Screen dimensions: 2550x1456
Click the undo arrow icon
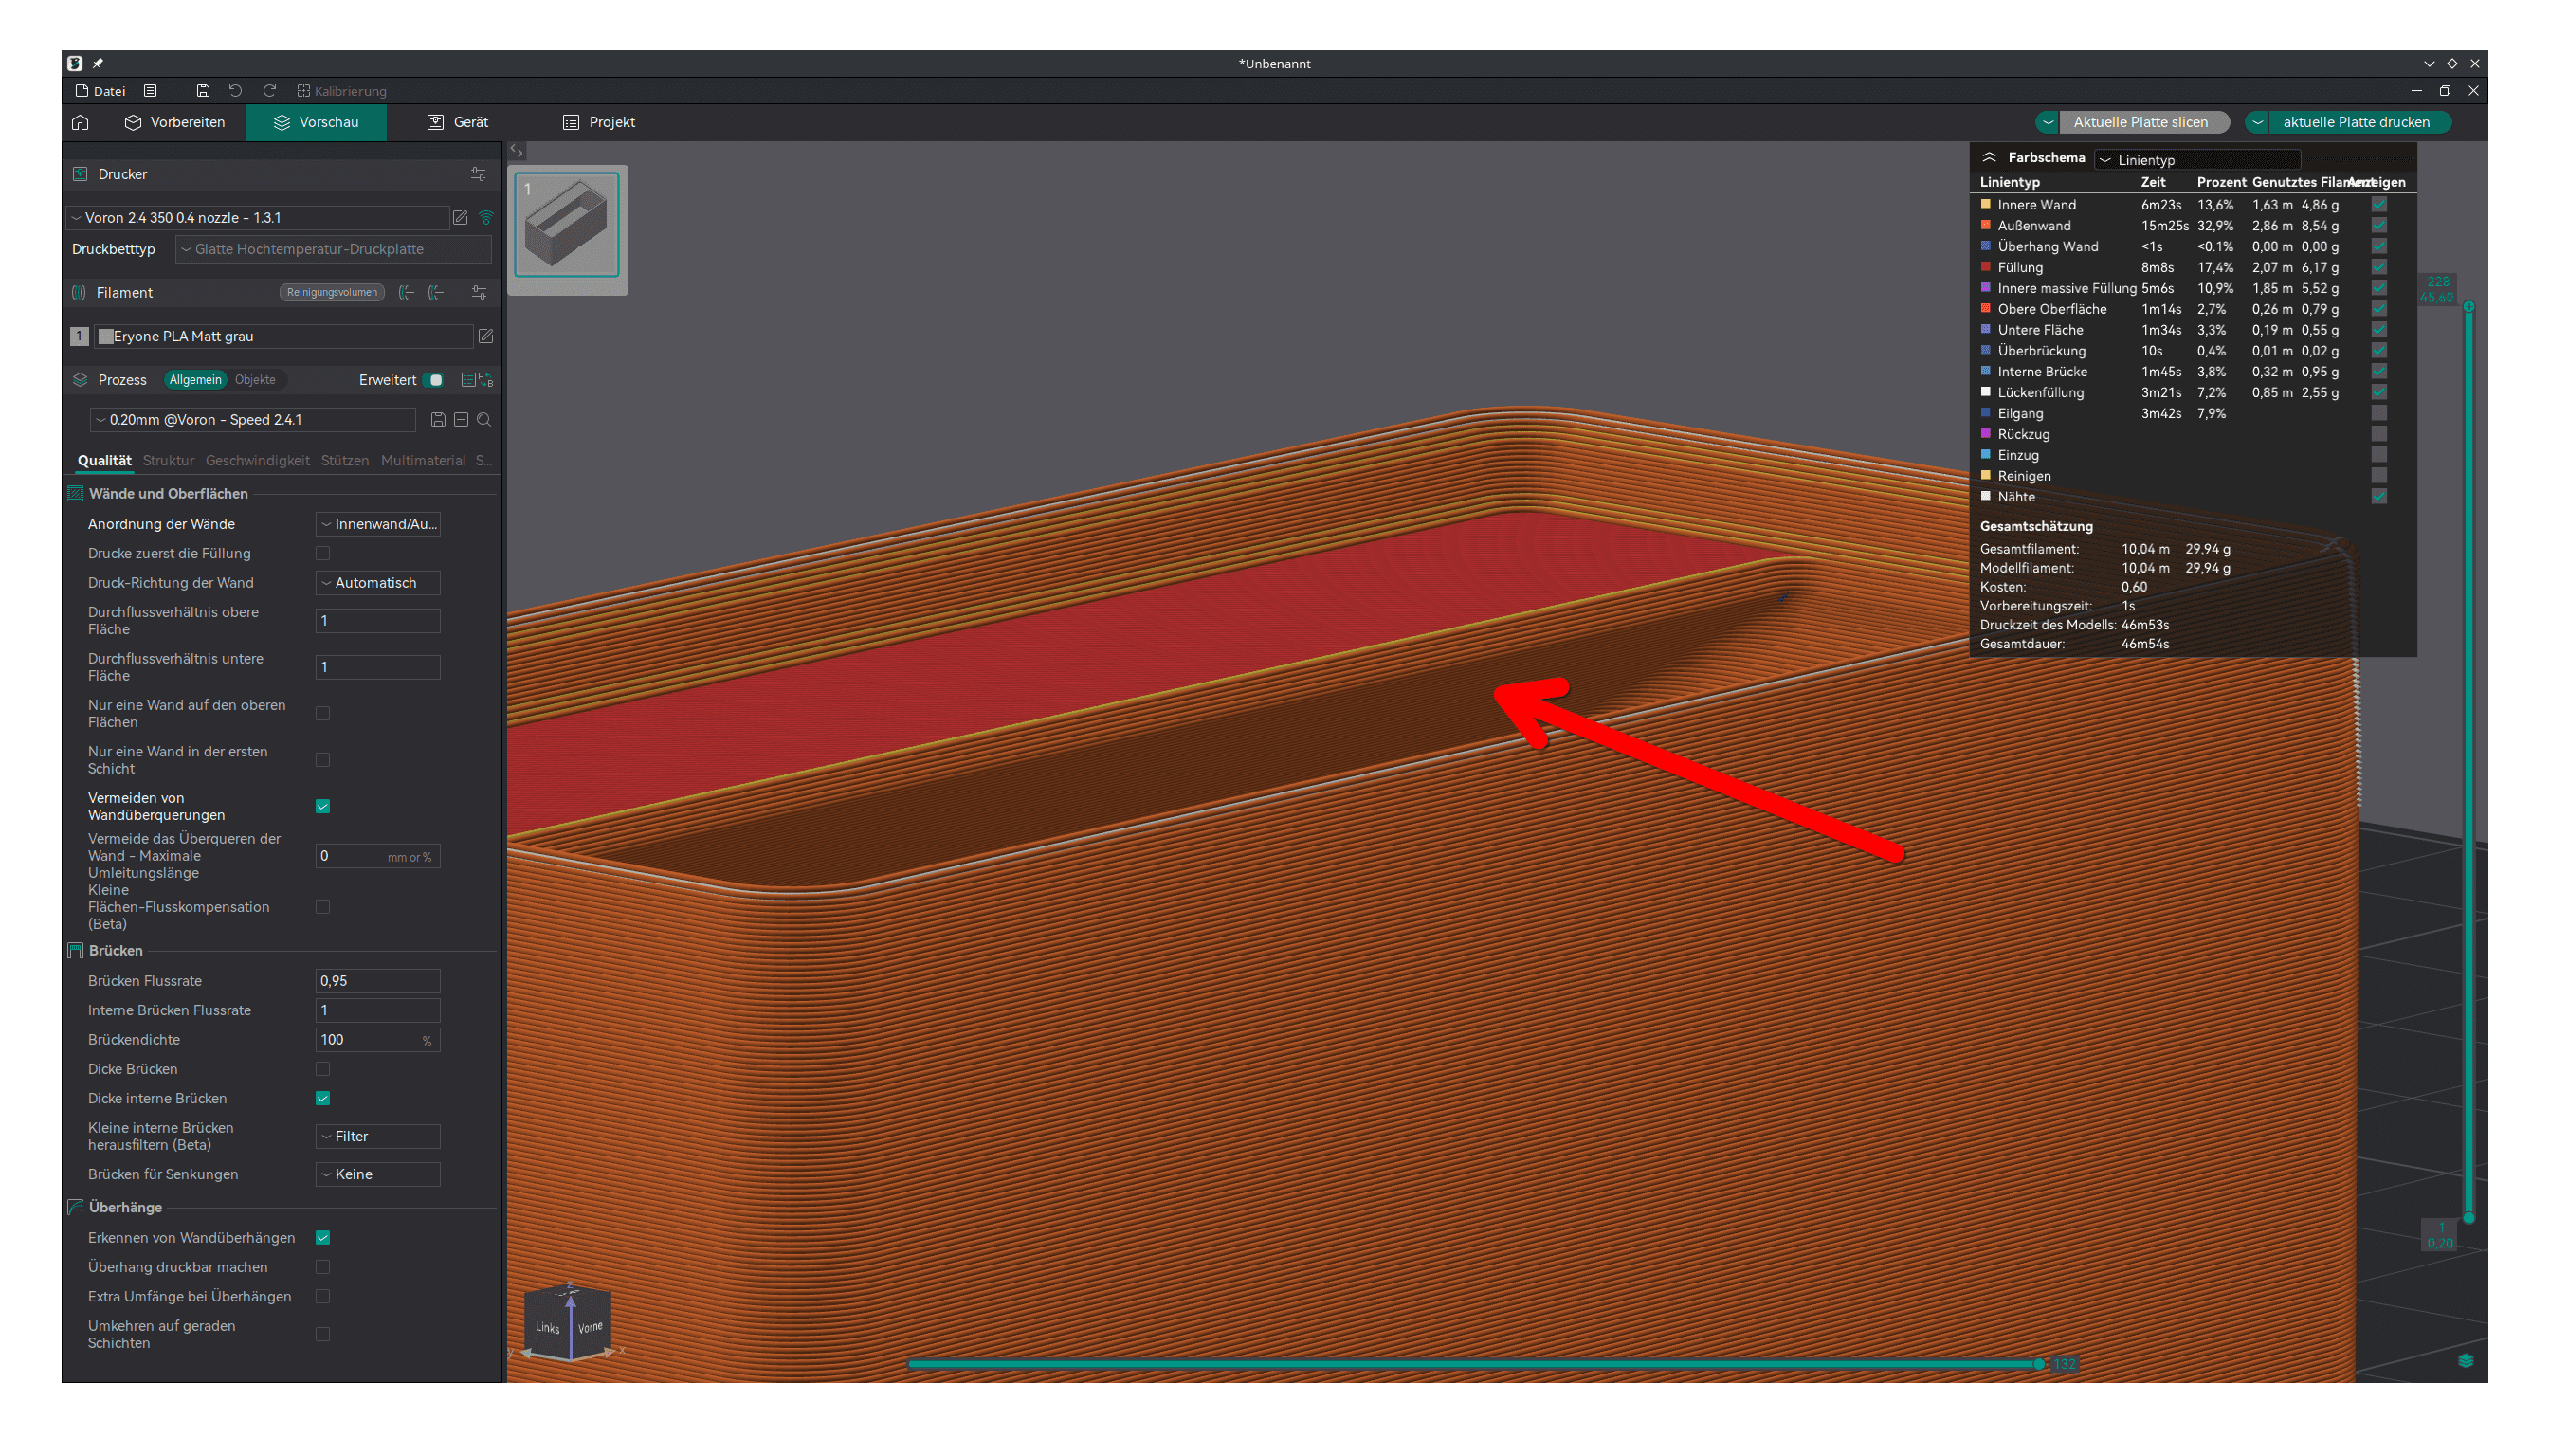[x=235, y=91]
